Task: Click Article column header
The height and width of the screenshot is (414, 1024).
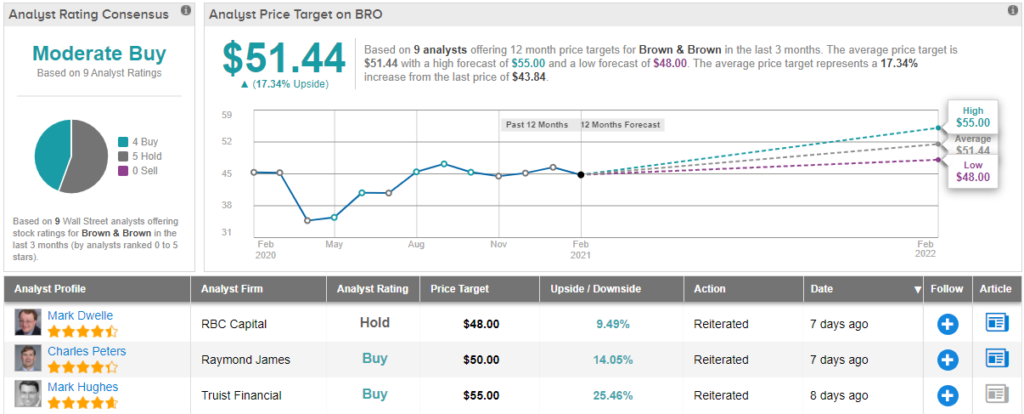Action: click(x=997, y=289)
